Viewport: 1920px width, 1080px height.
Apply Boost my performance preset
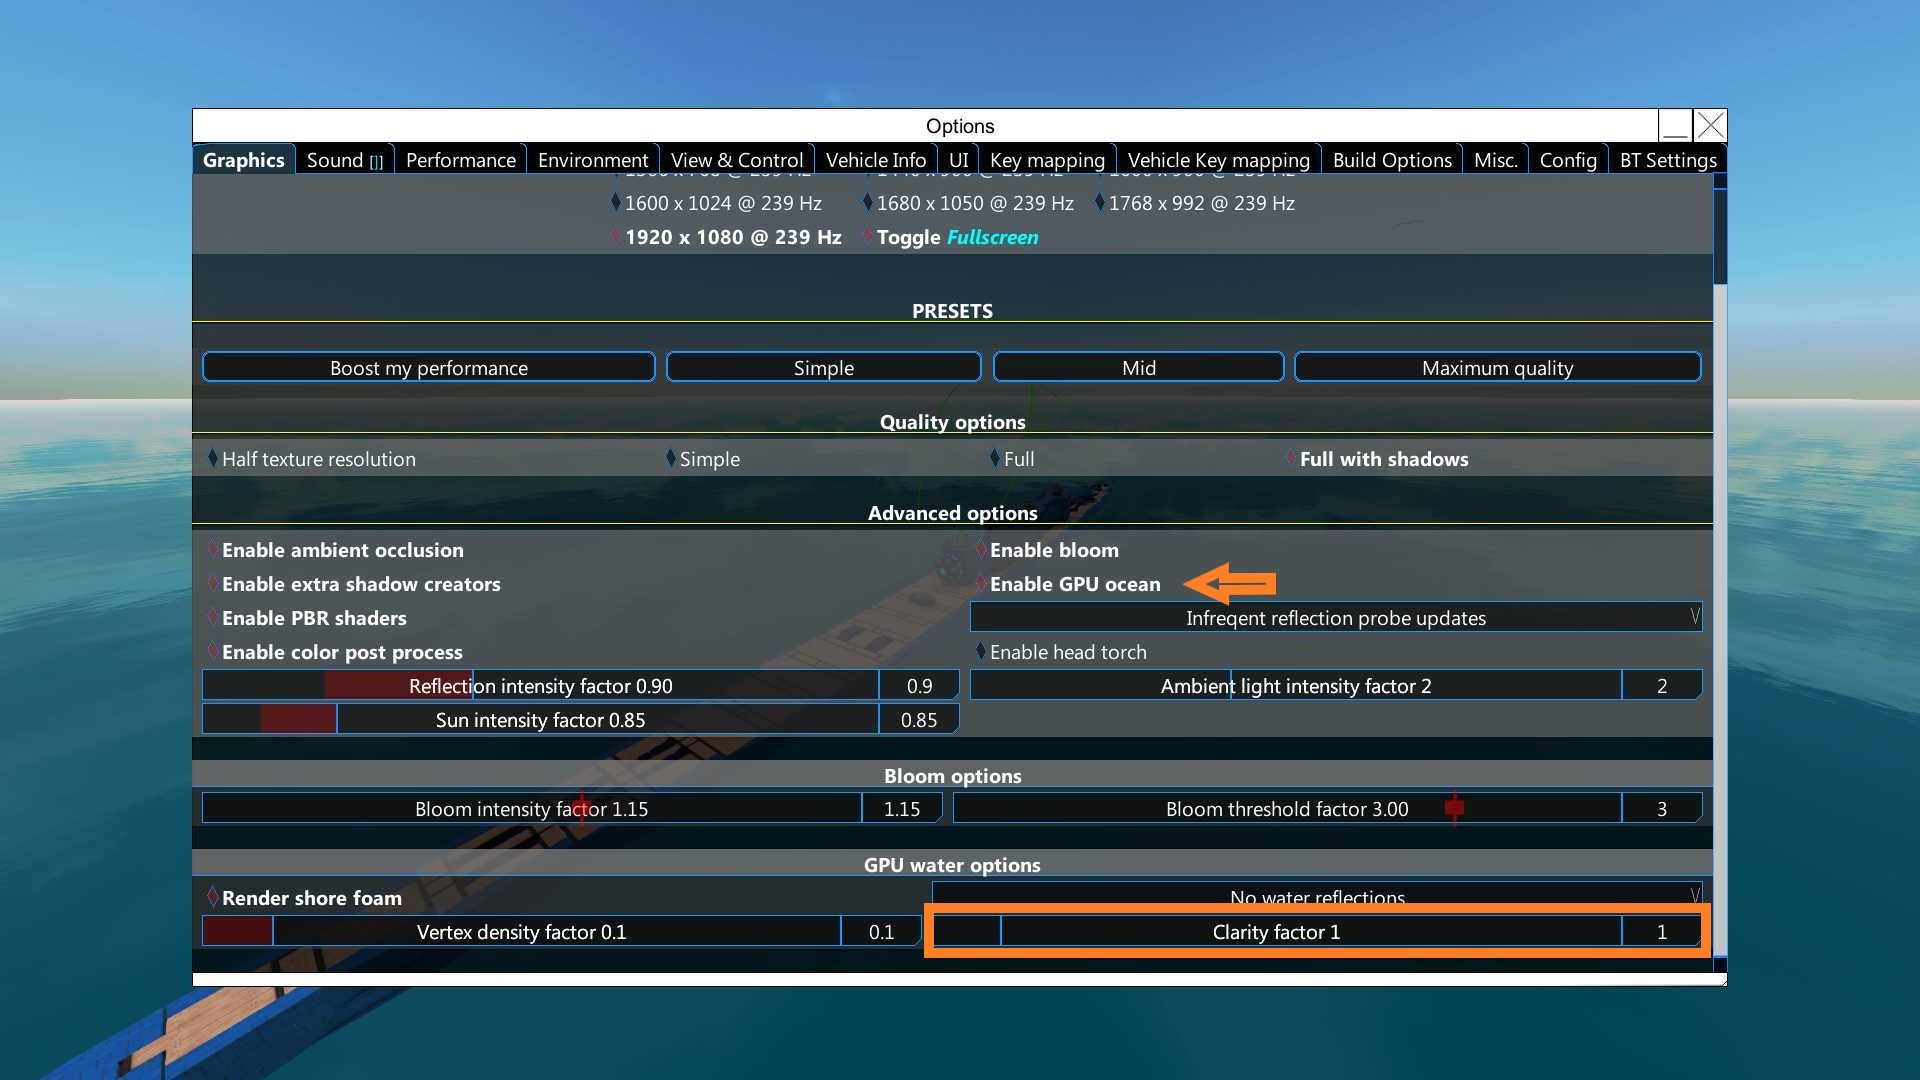428,368
